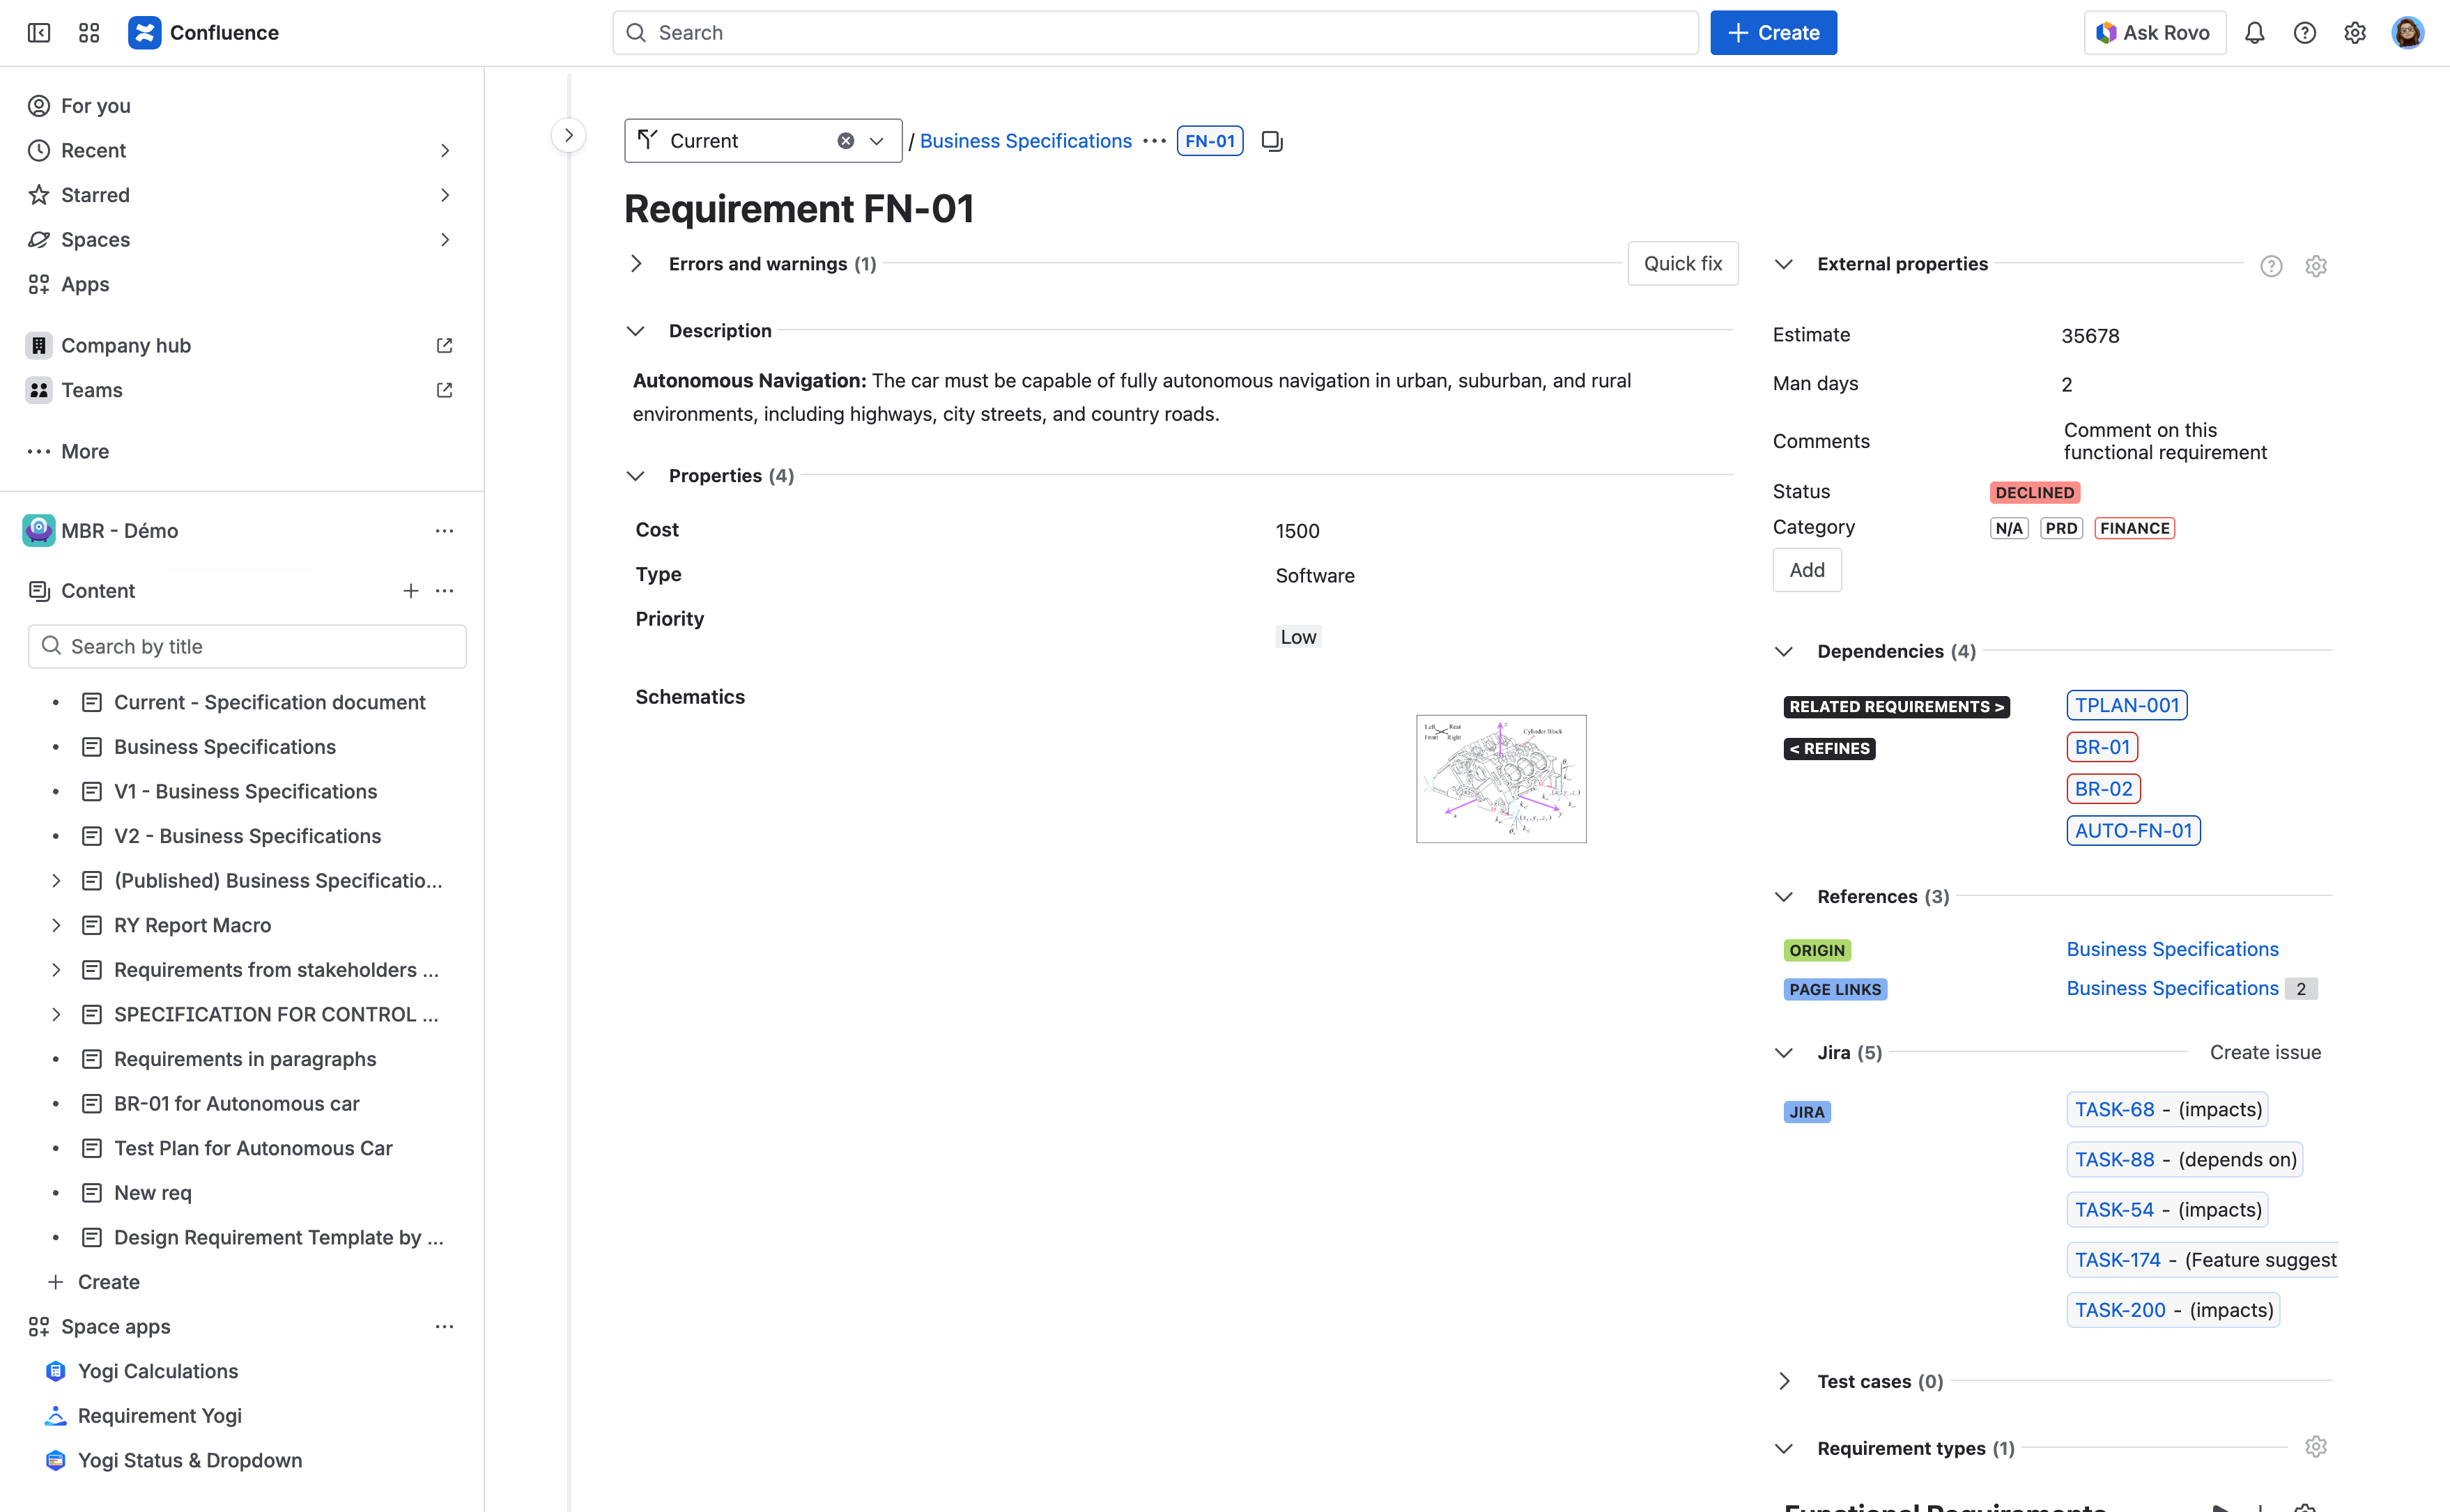Expand the RY Report Macro page tree
Image resolution: width=2450 pixels, height=1512 pixels.
pos(56,925)
